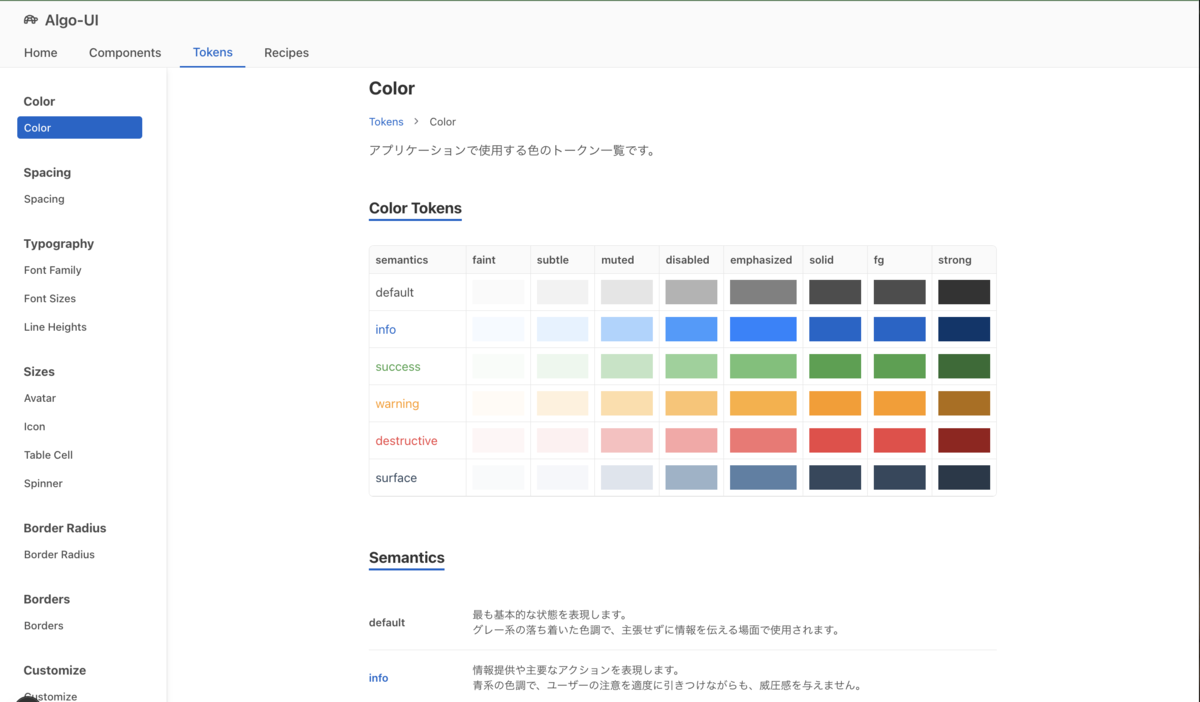Click warning emphasized orange swatch
Image resolution: width=1200 pixels, height=702 pixels.
point(763,403)
